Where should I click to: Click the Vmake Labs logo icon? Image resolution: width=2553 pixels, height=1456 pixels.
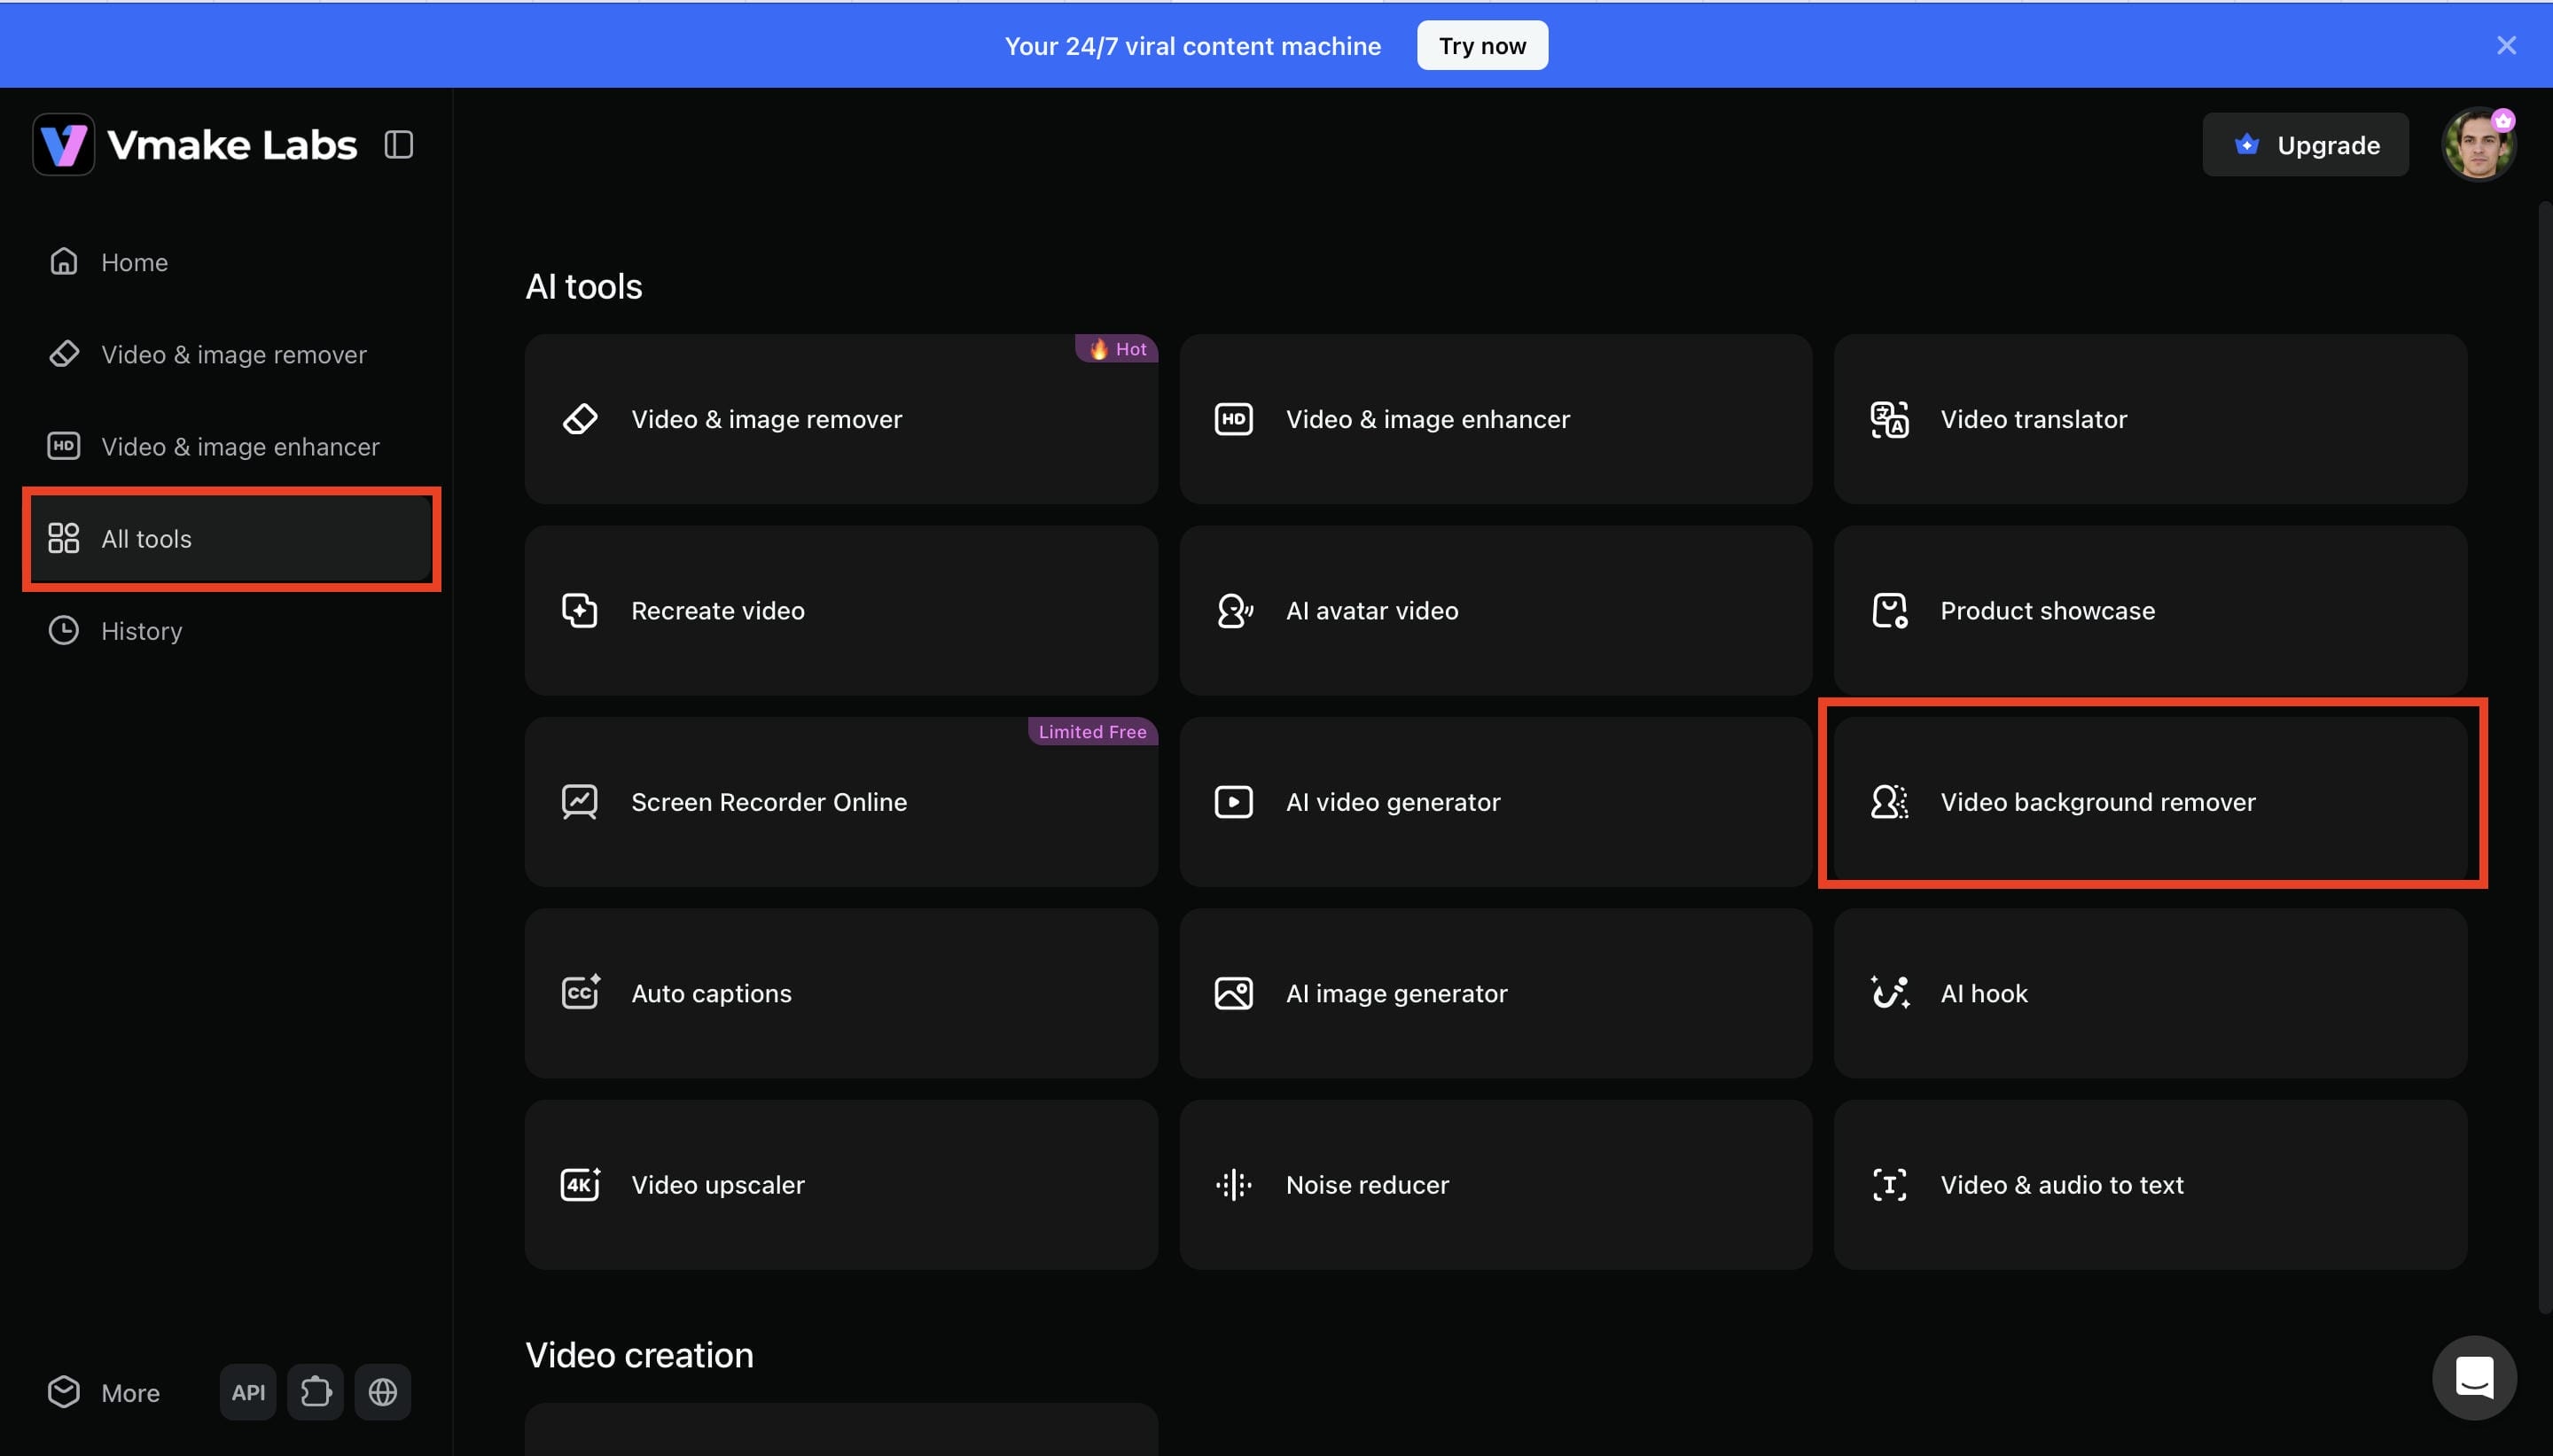click(x=63, y=145)
